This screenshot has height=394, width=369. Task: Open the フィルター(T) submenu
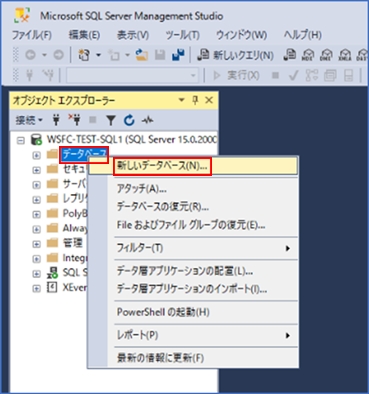pyautogui.click(x=193, y=248)
